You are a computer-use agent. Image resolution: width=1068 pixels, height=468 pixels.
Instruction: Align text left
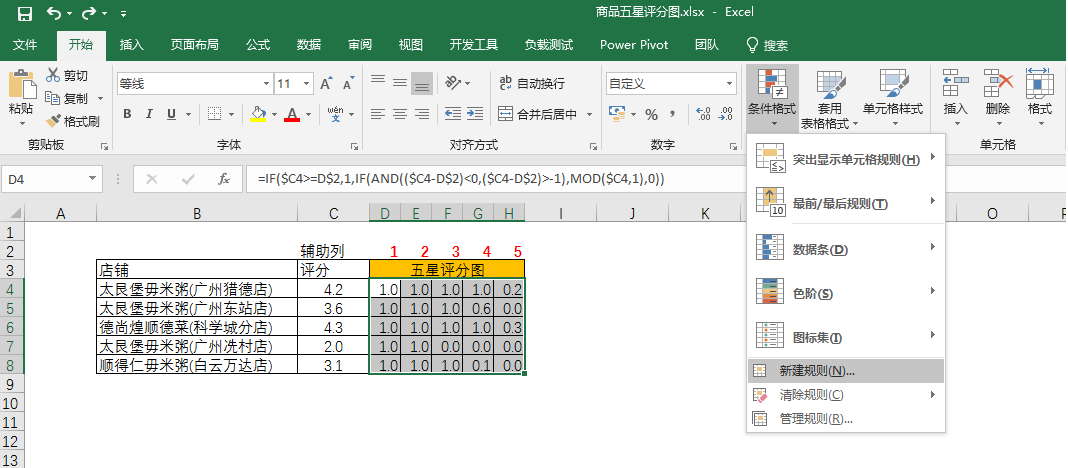click(x=378, y=114)
